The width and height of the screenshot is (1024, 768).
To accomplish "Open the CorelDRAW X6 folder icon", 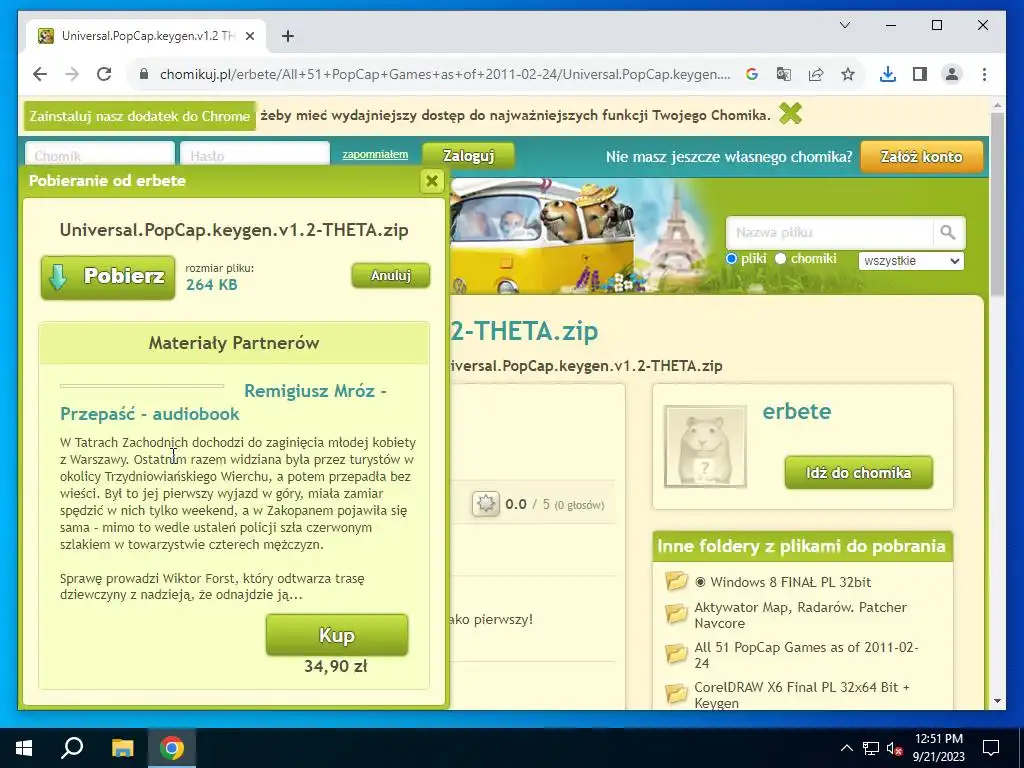I will click(x=677, y=692).
